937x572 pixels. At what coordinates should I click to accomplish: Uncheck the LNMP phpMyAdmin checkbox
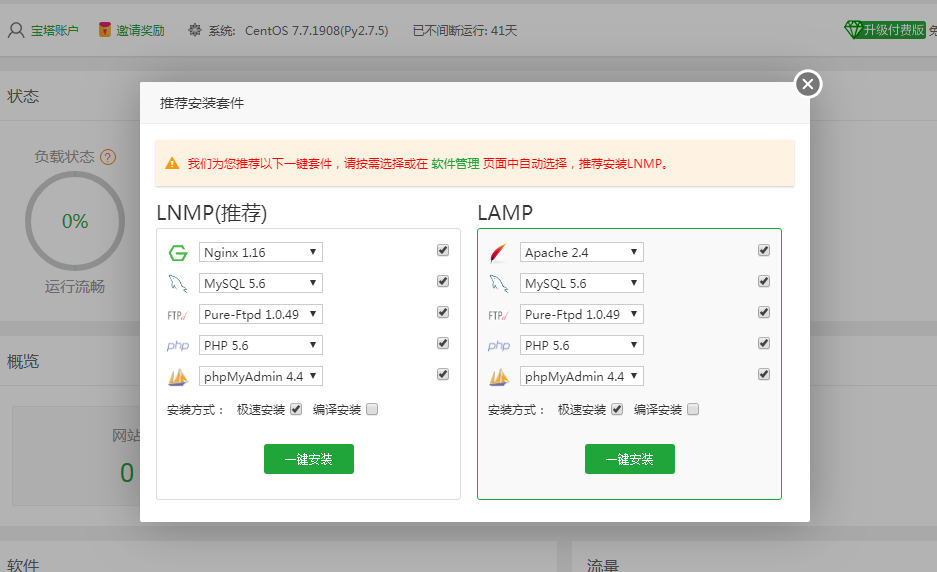coord(443,374)
